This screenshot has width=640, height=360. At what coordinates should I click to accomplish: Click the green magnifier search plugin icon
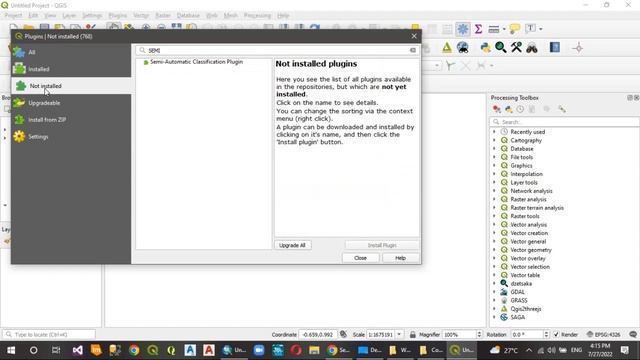coord(500,48)
